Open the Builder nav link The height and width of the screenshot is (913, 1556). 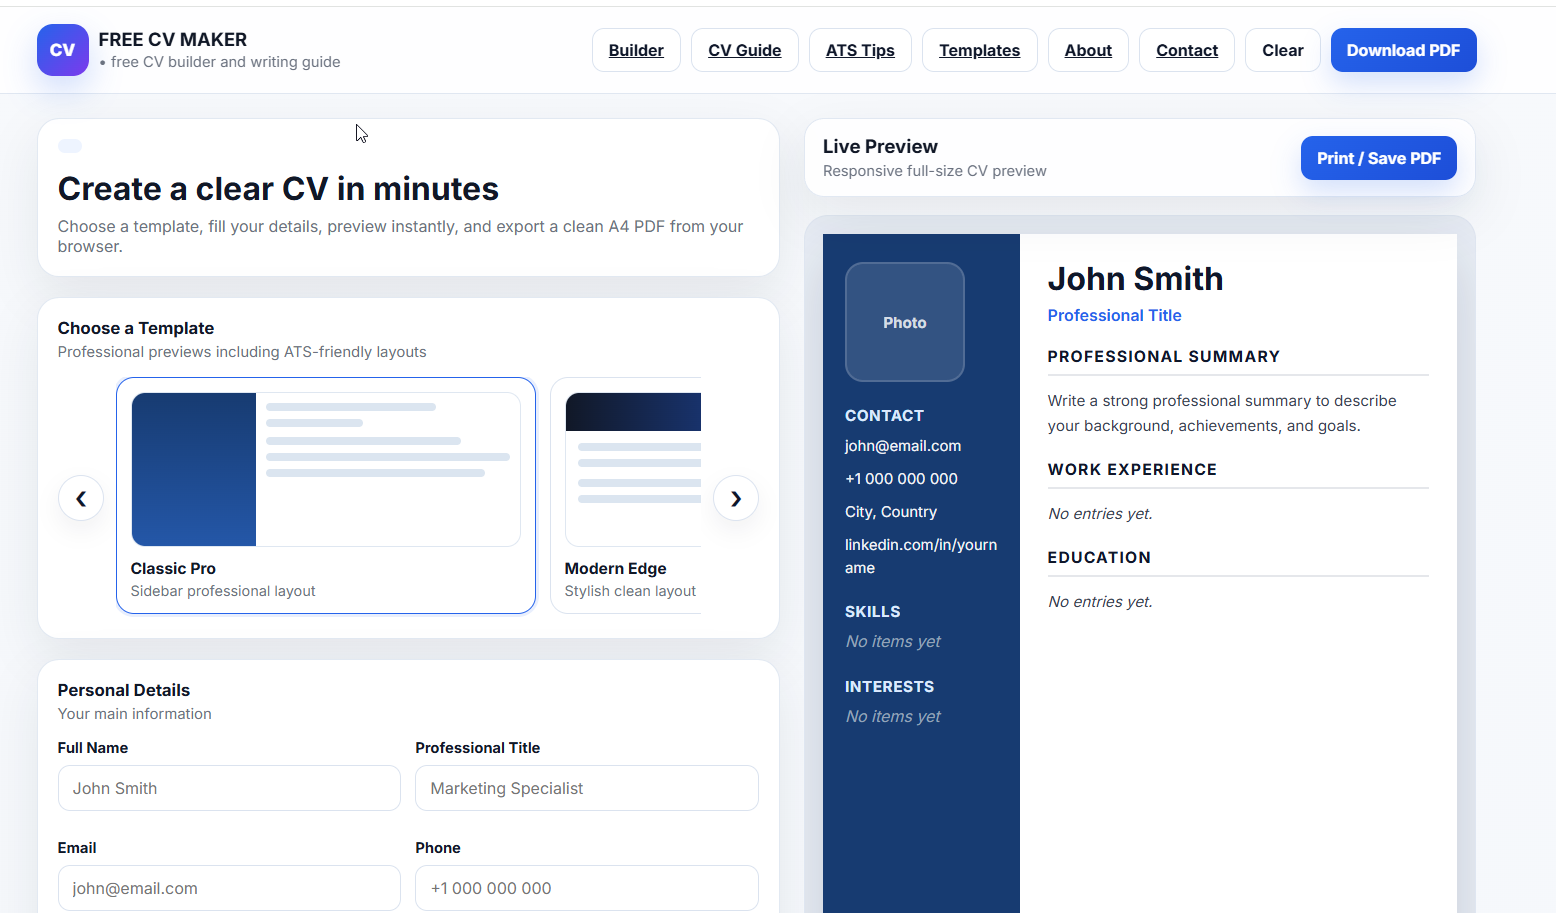point(636,50)
